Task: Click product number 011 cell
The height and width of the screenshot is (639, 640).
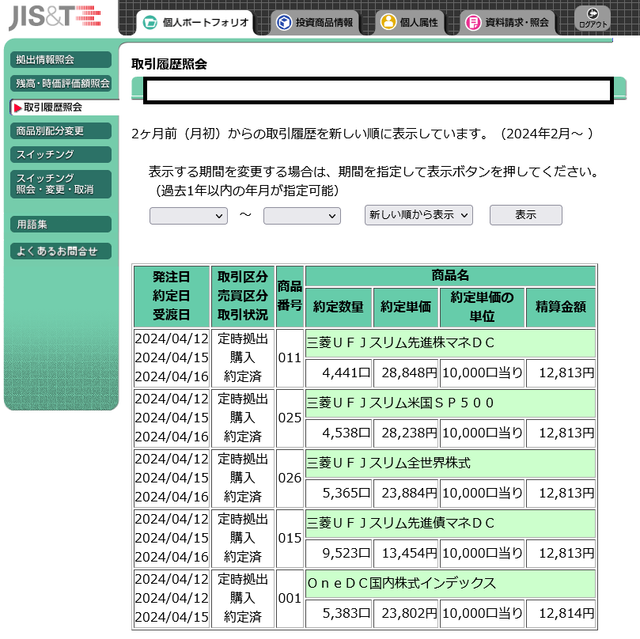Action: (290, 358)
